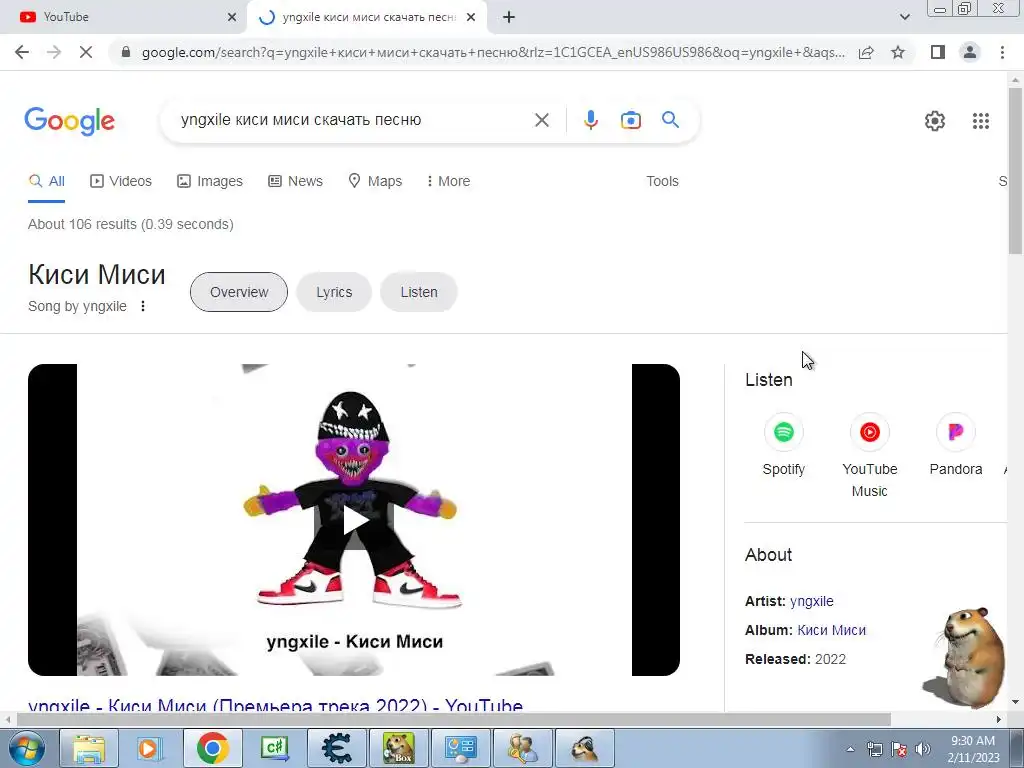
Task: Open new tab with plus button
Action: (509, 17)
